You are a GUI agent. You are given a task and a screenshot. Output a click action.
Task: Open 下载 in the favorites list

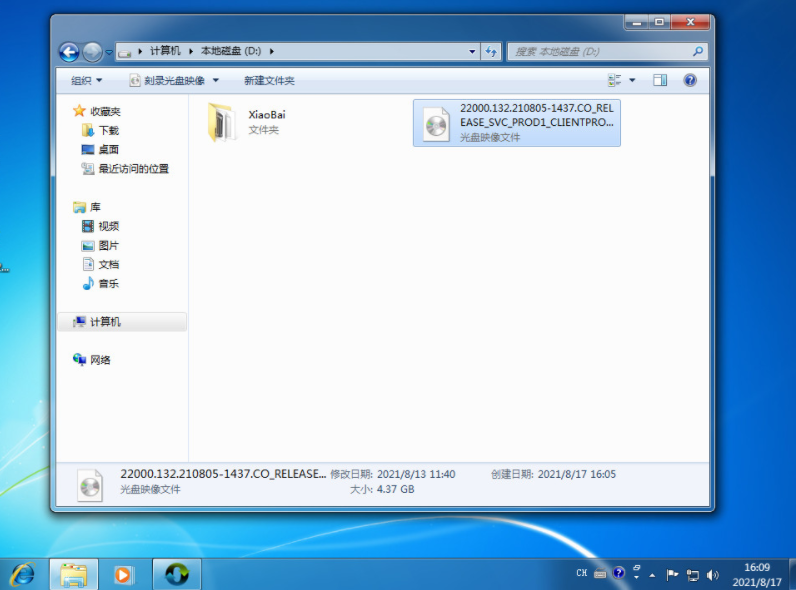[x=109, y=130]
